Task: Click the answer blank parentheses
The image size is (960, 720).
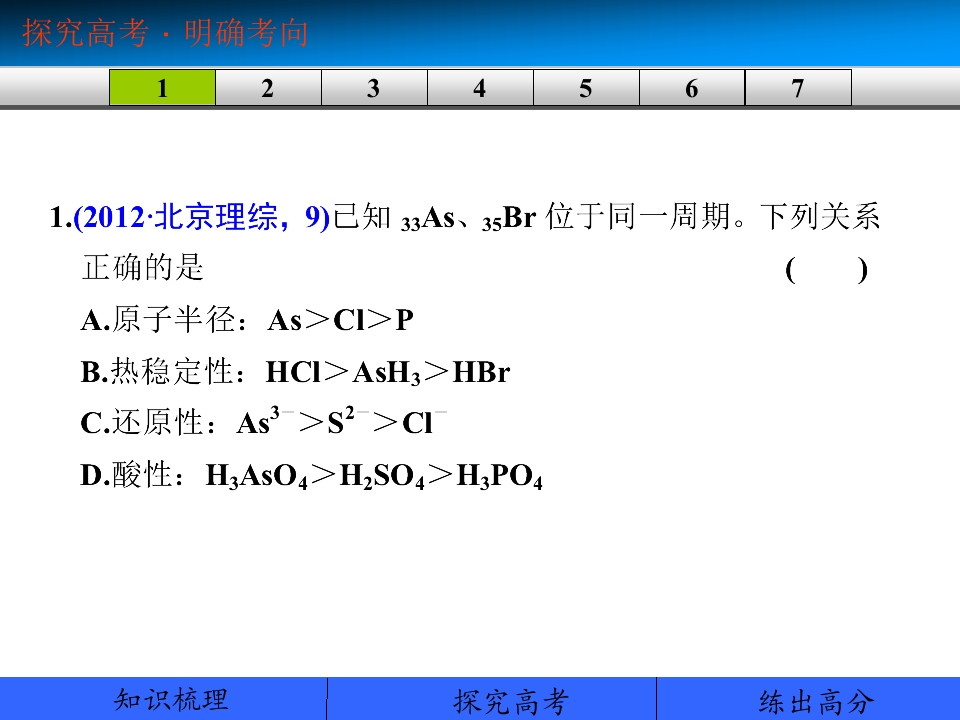Action: tap(826, 269)
